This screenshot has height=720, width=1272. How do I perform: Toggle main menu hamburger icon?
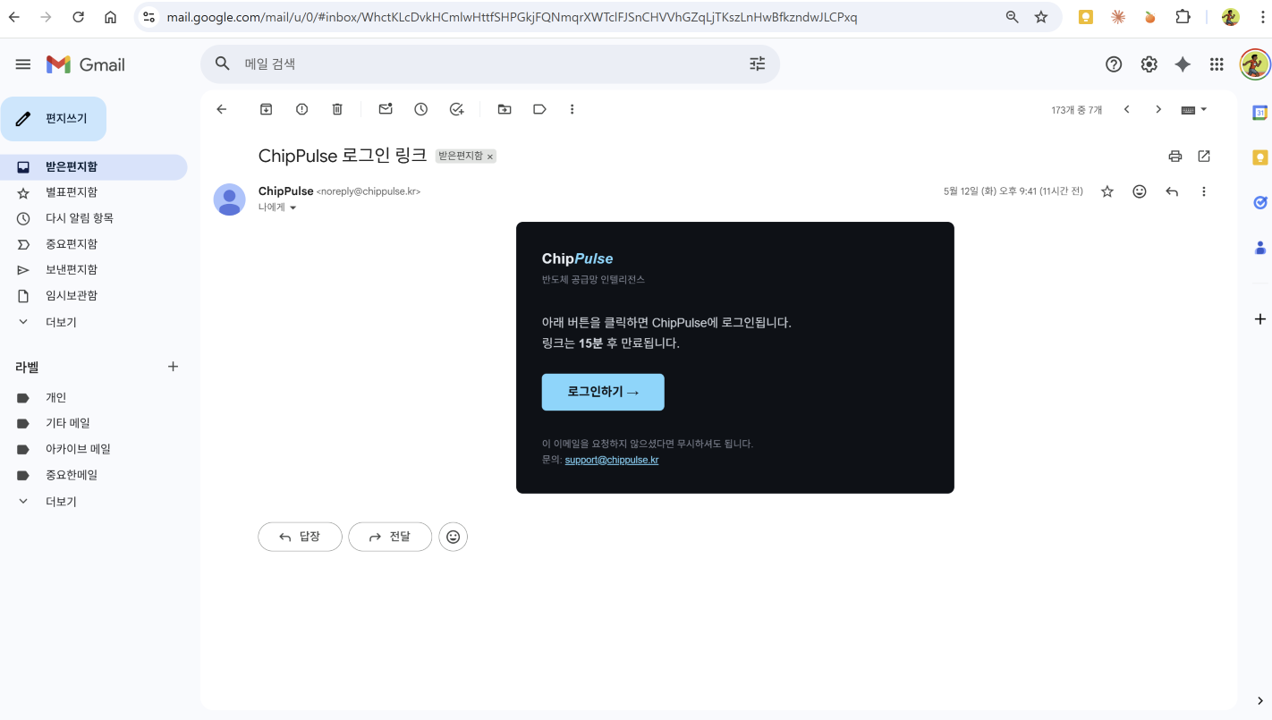point(23,64)
